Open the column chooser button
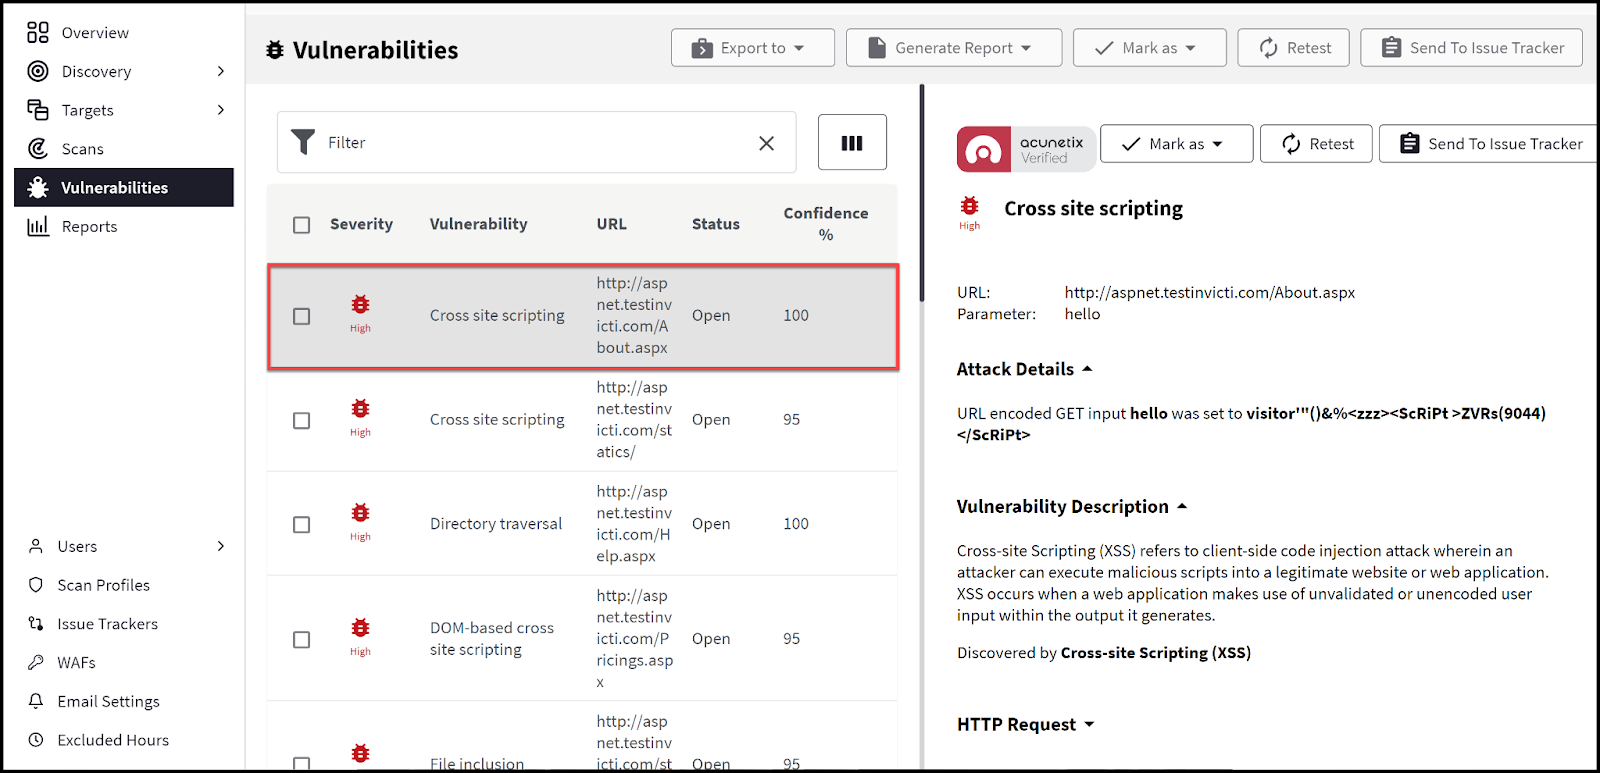The width and height of the screenshot is (1600, 773). pos(852,142)
